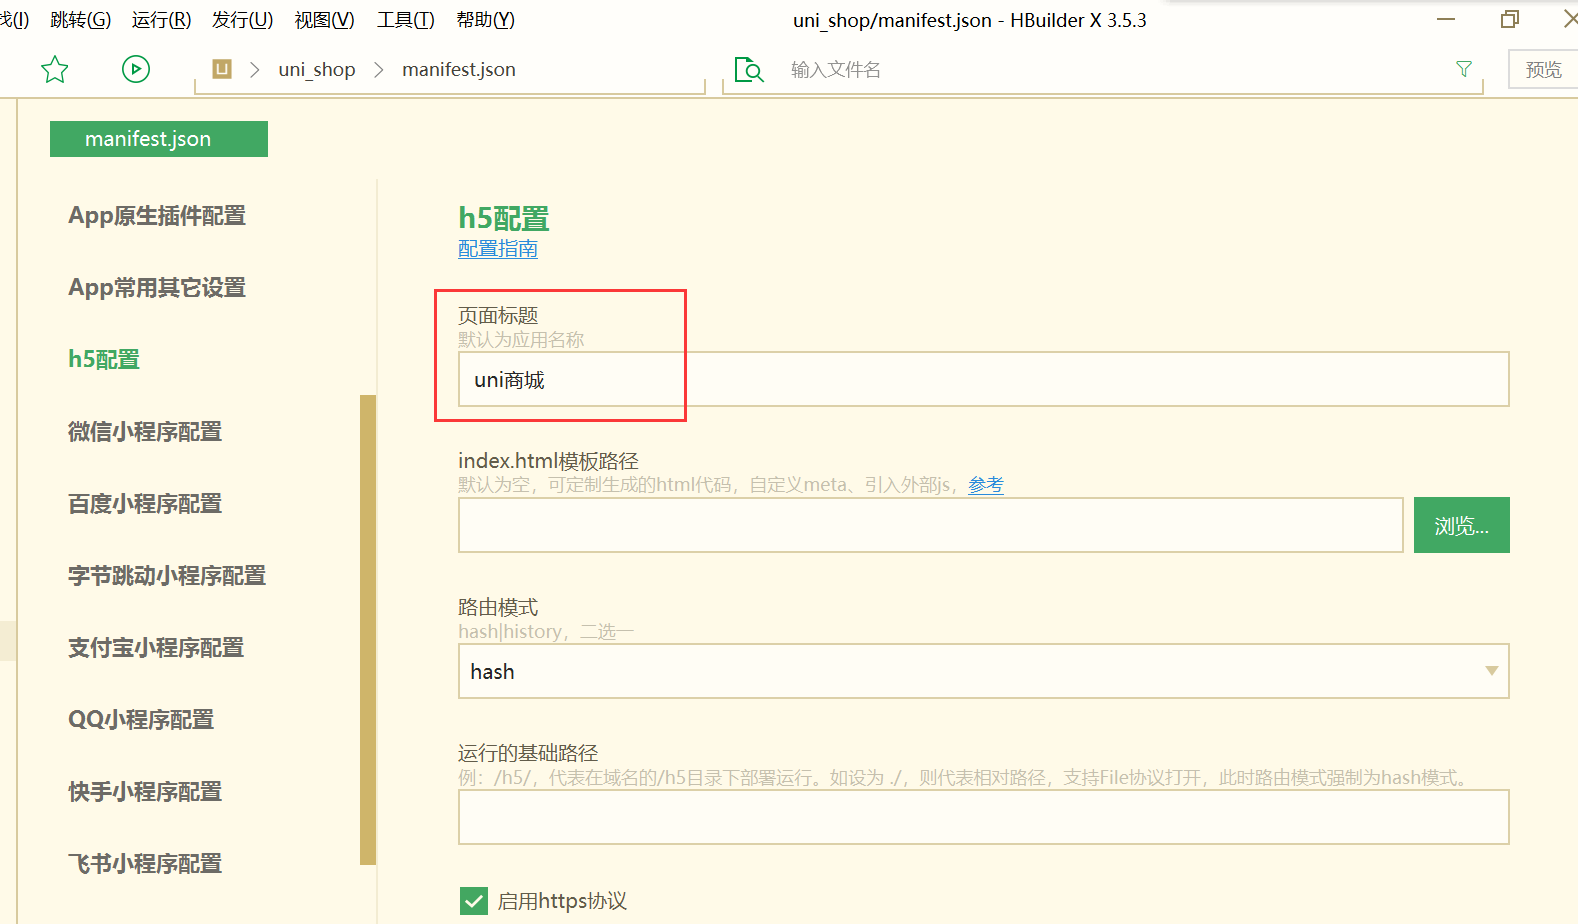This screenshot has width=1578, height=924.
Task: Open the 配置指南 link
Action: (498, 249)
